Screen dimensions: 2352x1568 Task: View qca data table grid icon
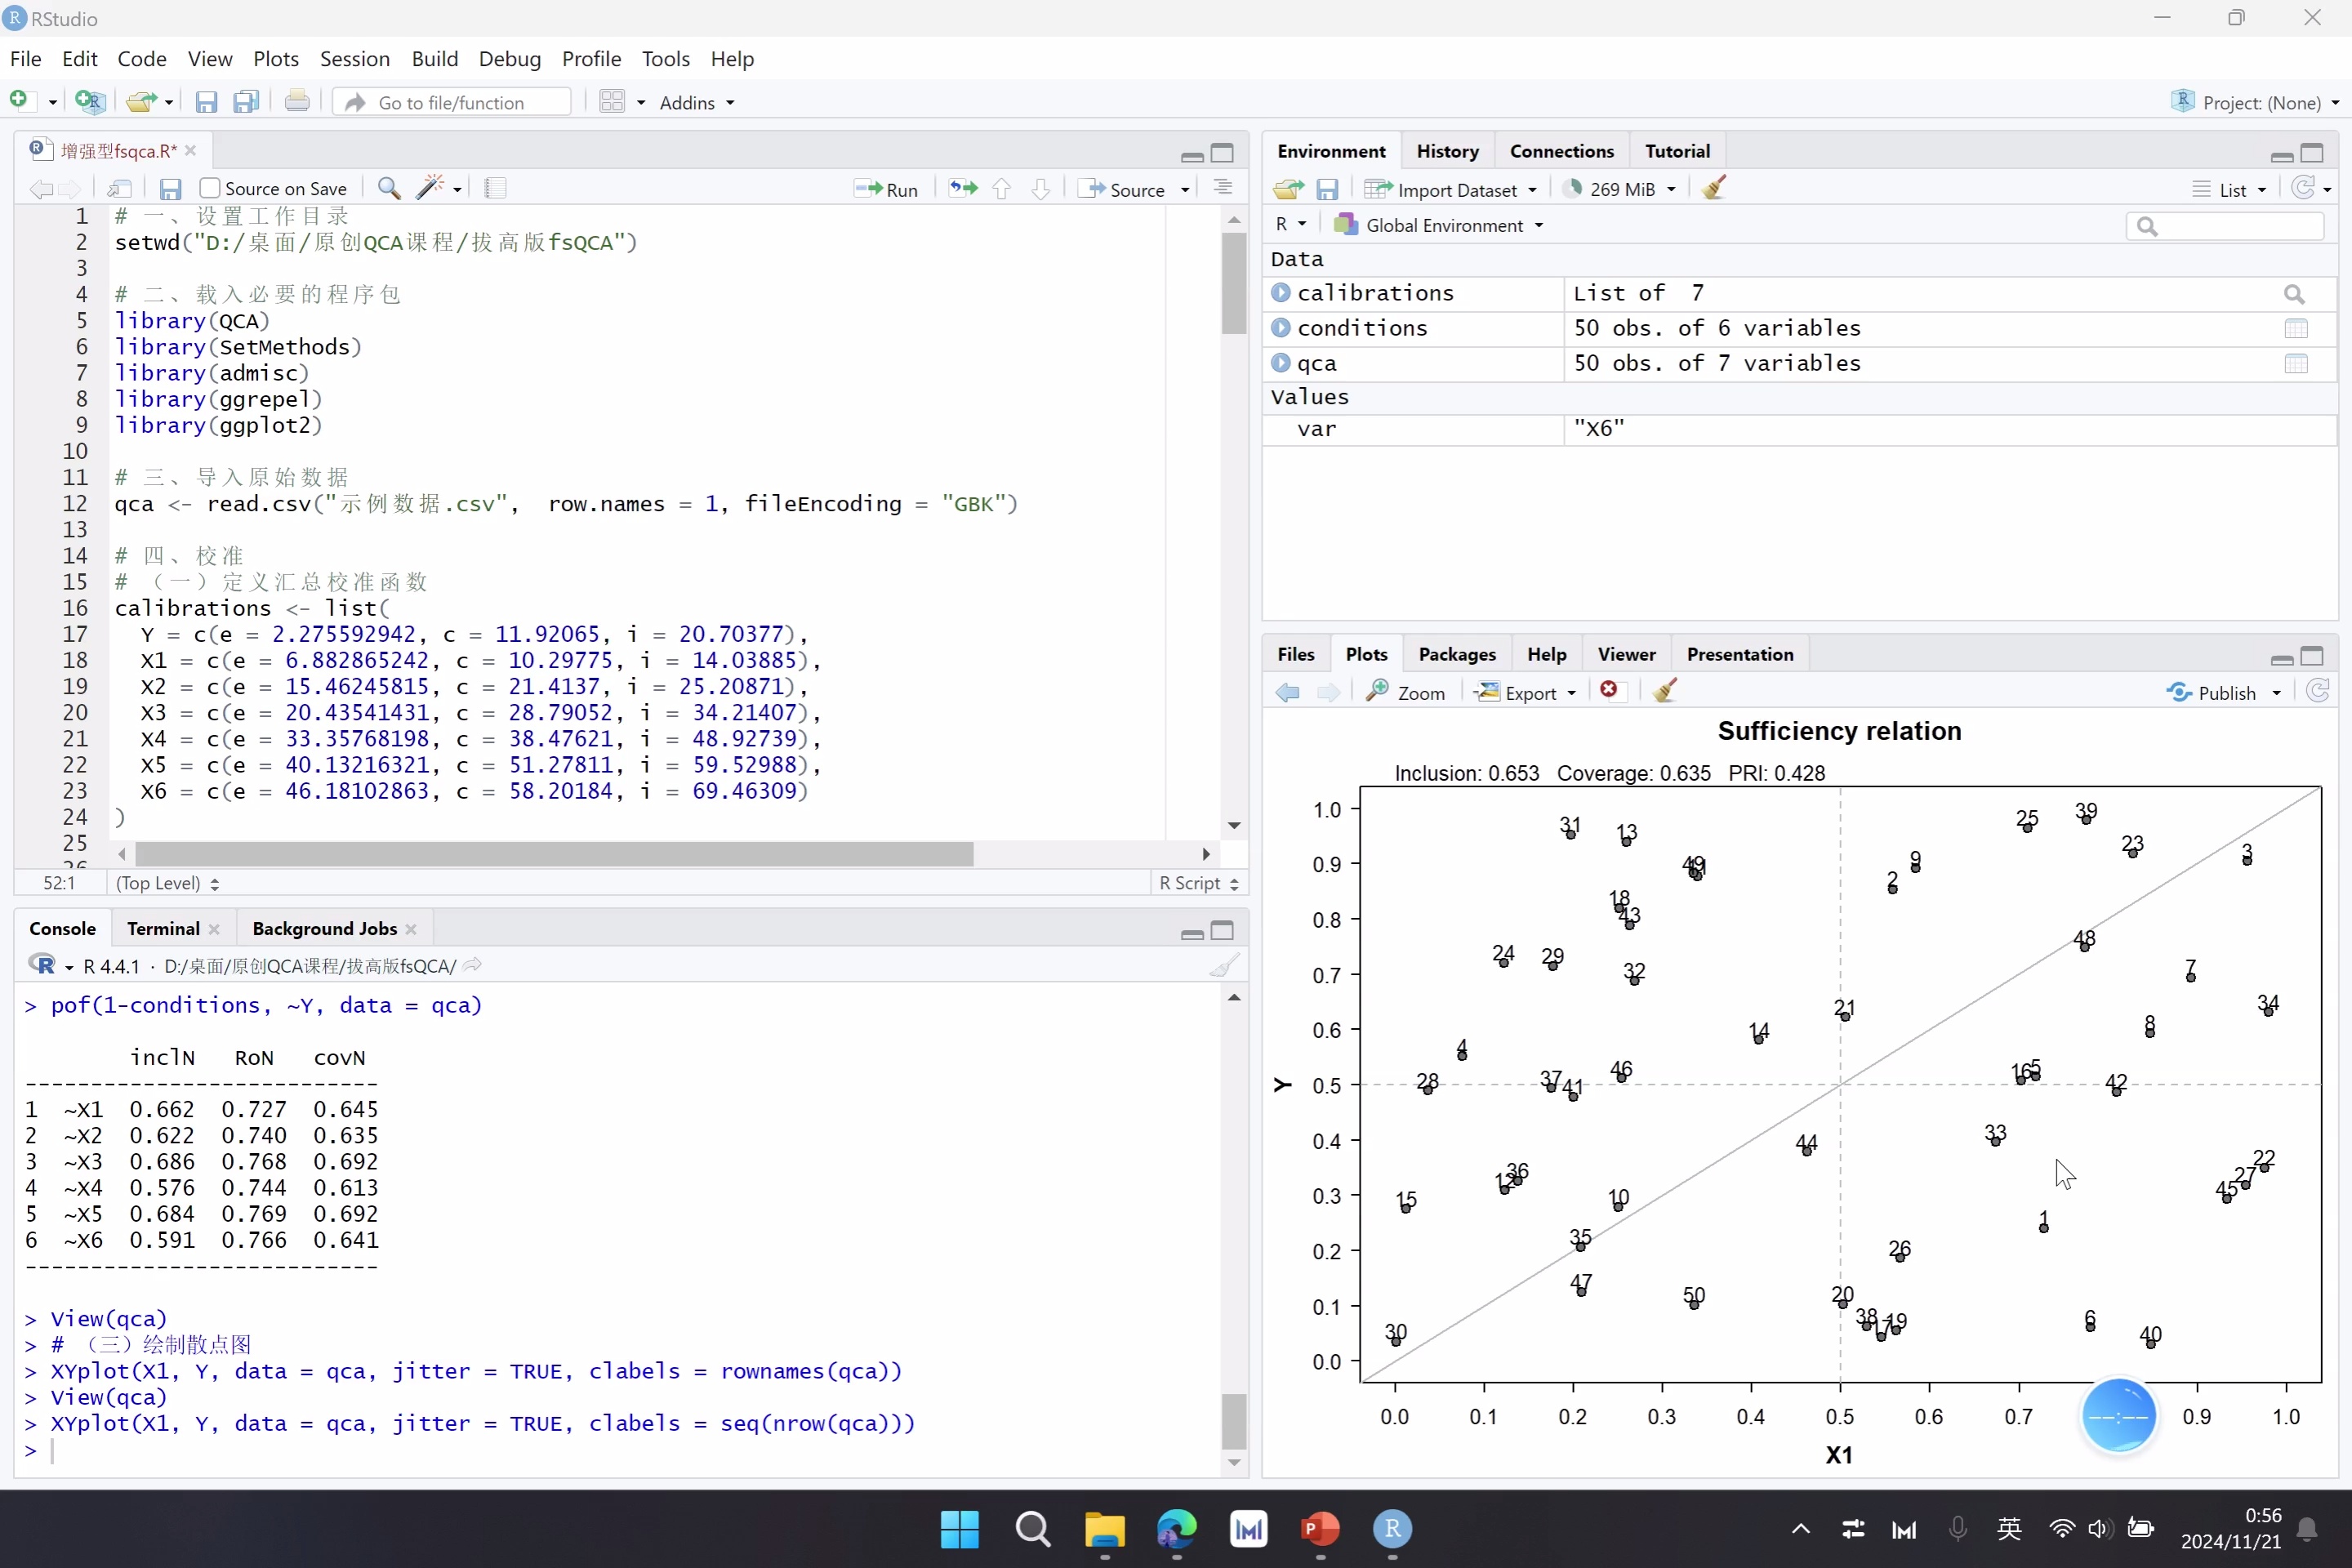point(2296,363)
